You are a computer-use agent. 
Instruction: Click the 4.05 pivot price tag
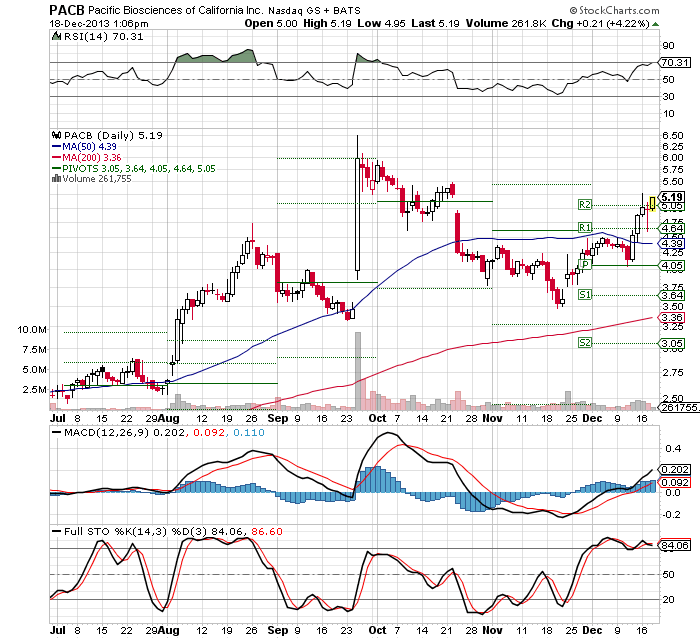[x=671, y=266]
